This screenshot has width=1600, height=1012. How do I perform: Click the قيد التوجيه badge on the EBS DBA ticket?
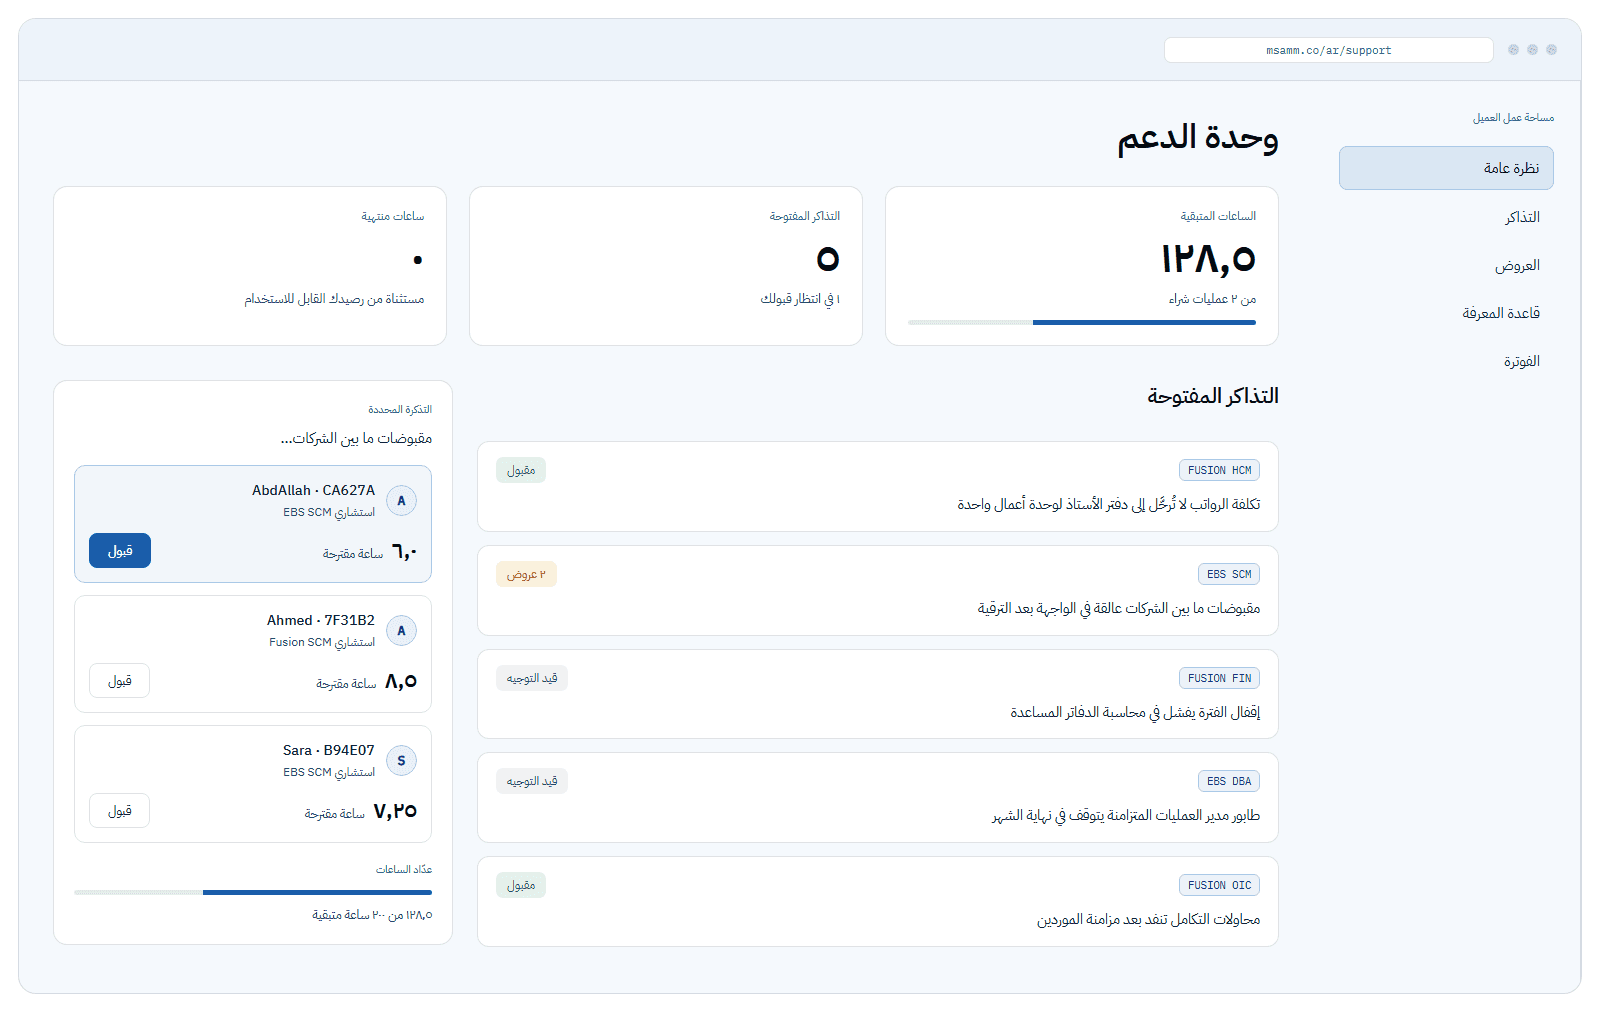click(532, 781)
